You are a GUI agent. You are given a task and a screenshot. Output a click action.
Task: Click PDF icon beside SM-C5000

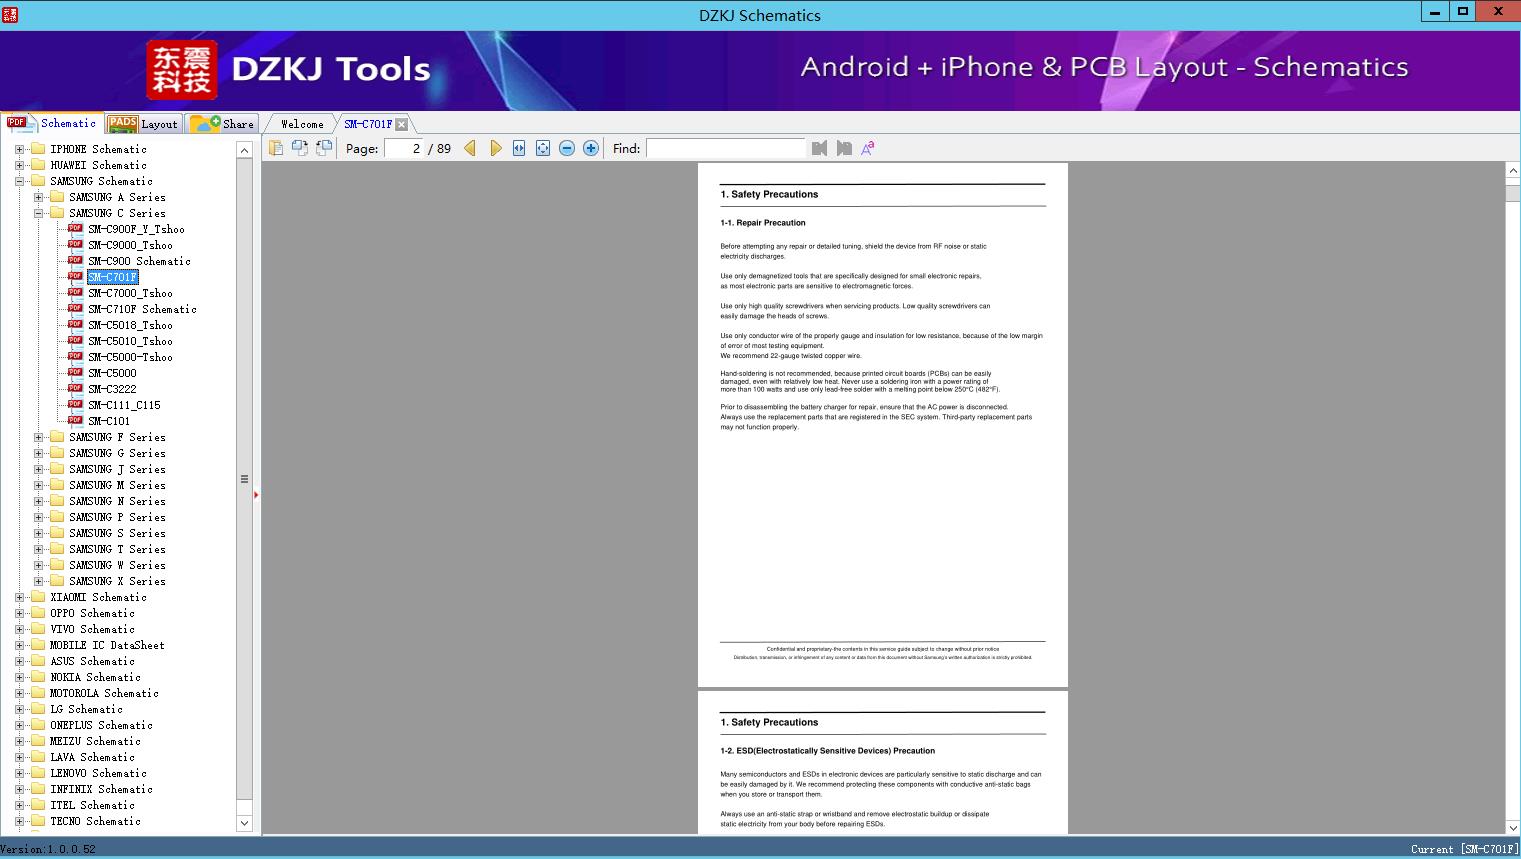(75, 373)
